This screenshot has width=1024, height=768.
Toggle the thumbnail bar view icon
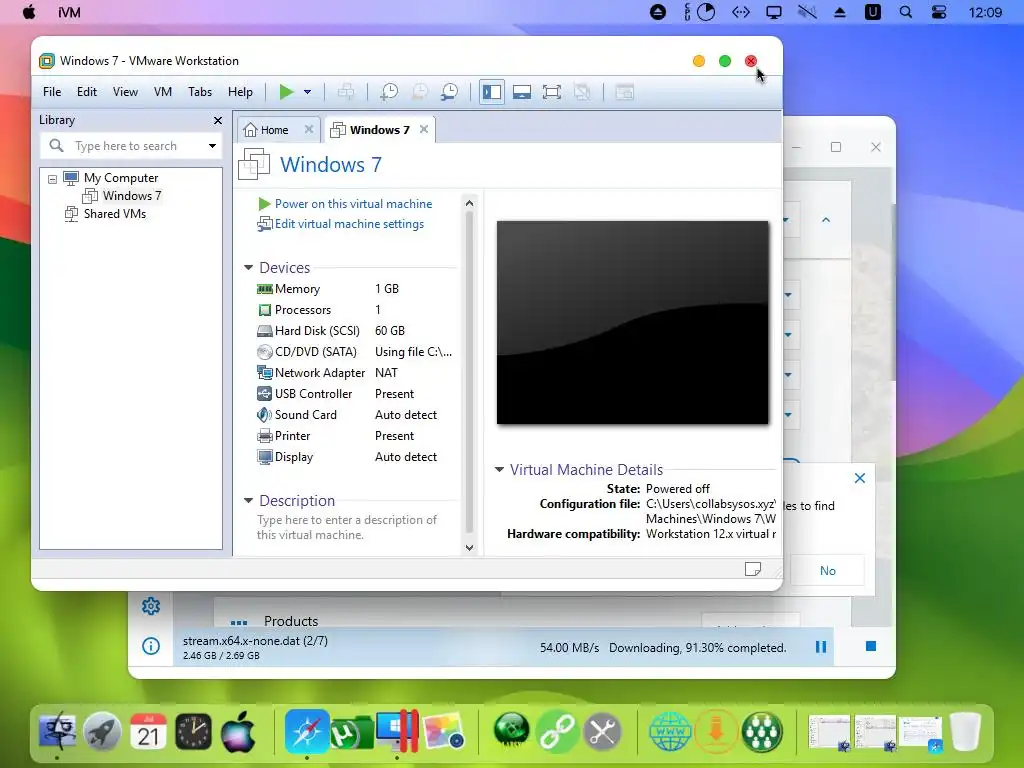pyautogui.click(x=522, y=92)
